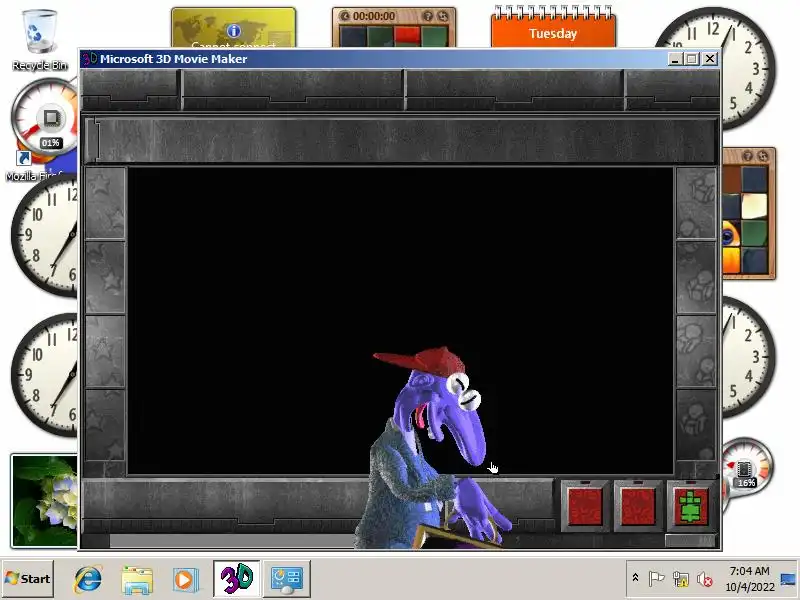The height and width of the screenshot is (600, 800).
Task: Show hidden icons in the system tray
Action: click(x=635, y=578)
